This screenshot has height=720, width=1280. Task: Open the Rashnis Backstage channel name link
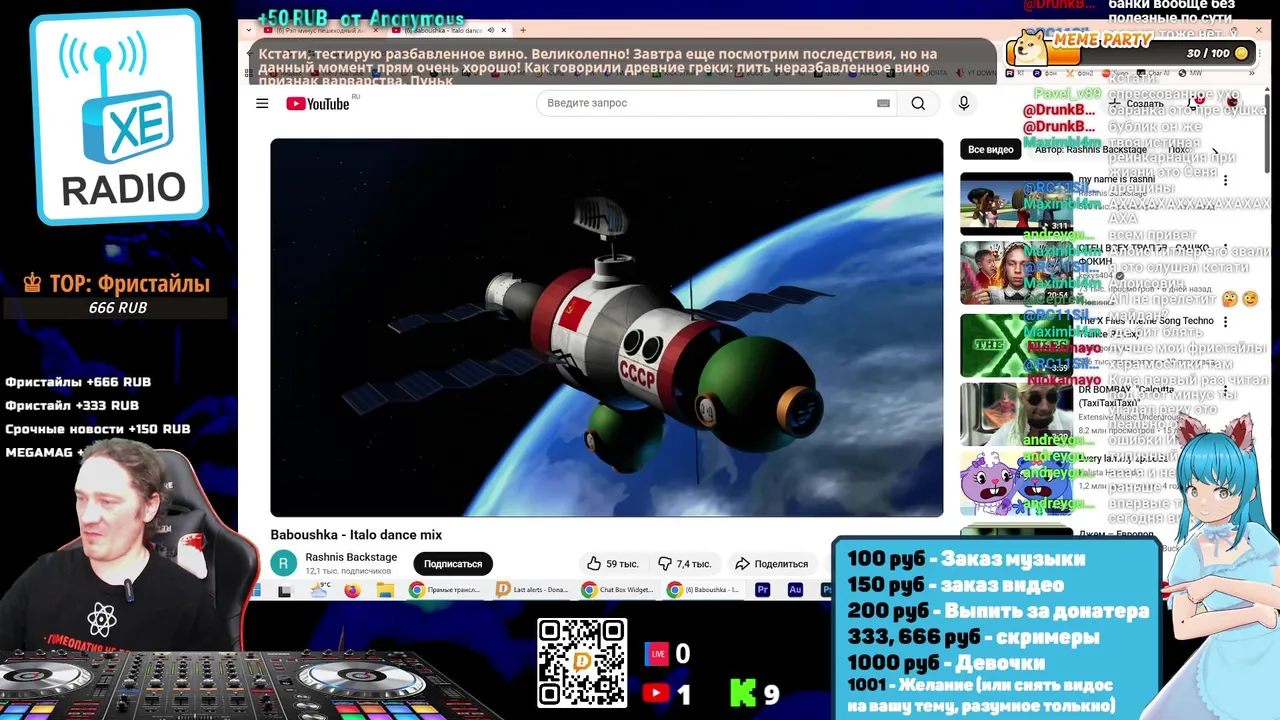coord(351,557)
